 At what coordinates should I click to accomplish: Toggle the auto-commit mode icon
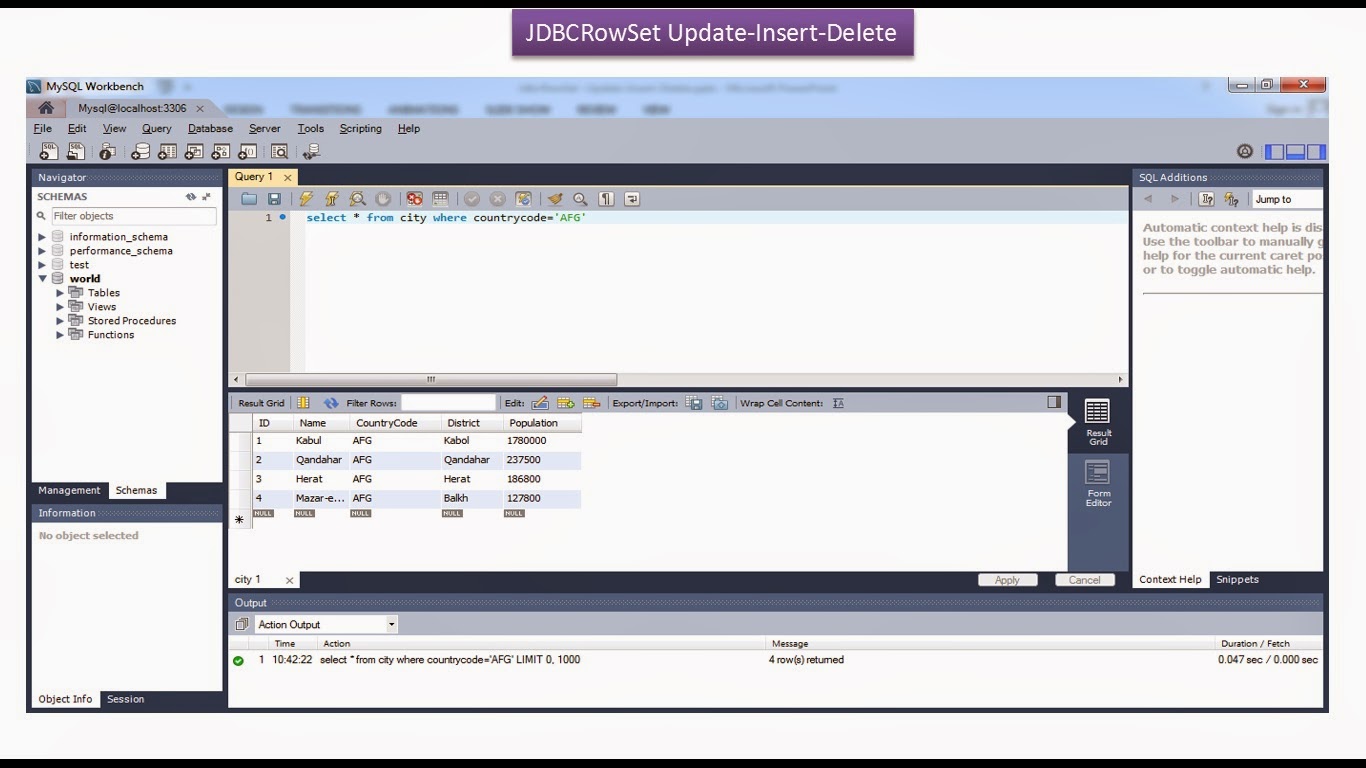[523, 199]
